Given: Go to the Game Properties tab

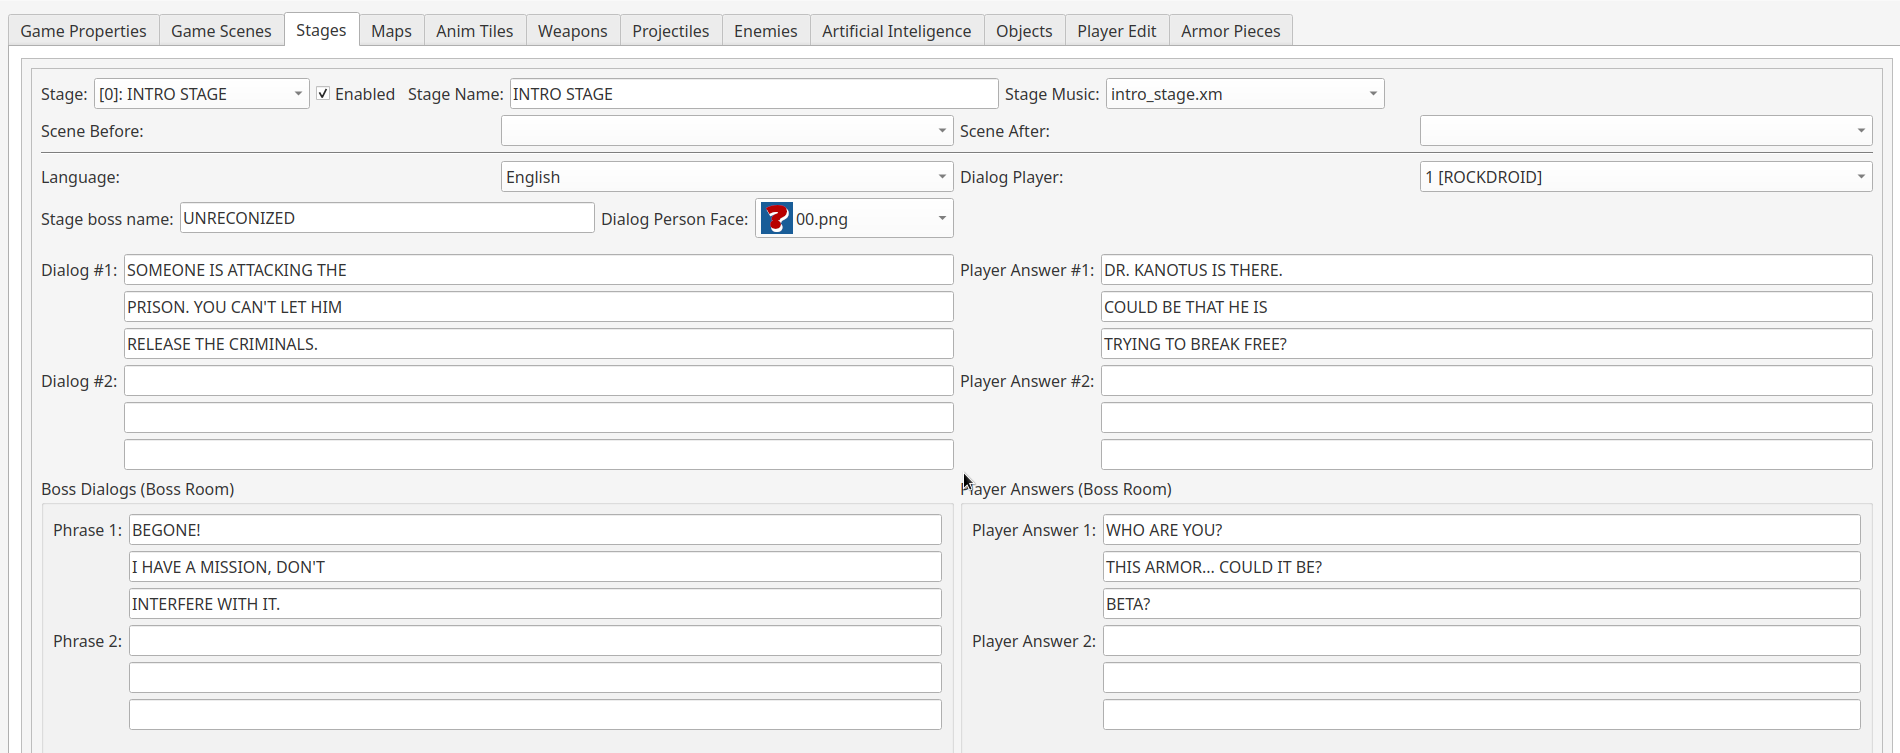Looking at the screenshot, I should point(83,31).
